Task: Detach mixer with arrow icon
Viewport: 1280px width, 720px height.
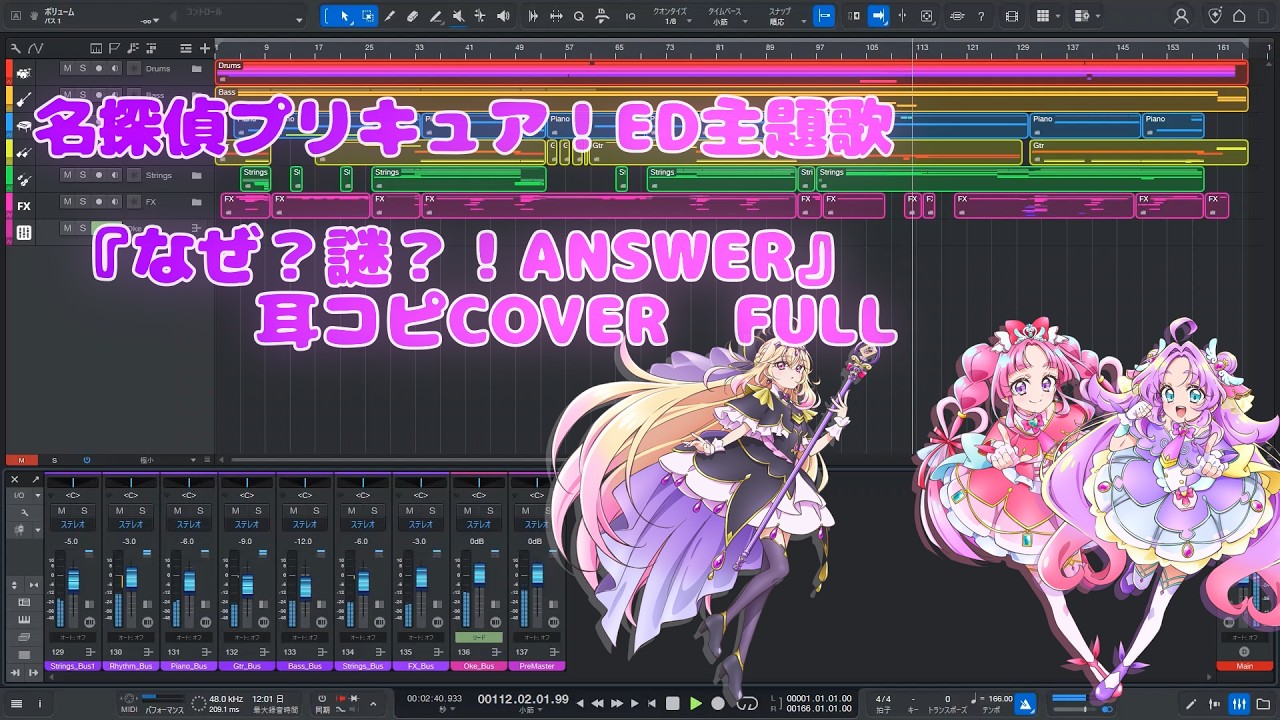Action: [36, 480]
